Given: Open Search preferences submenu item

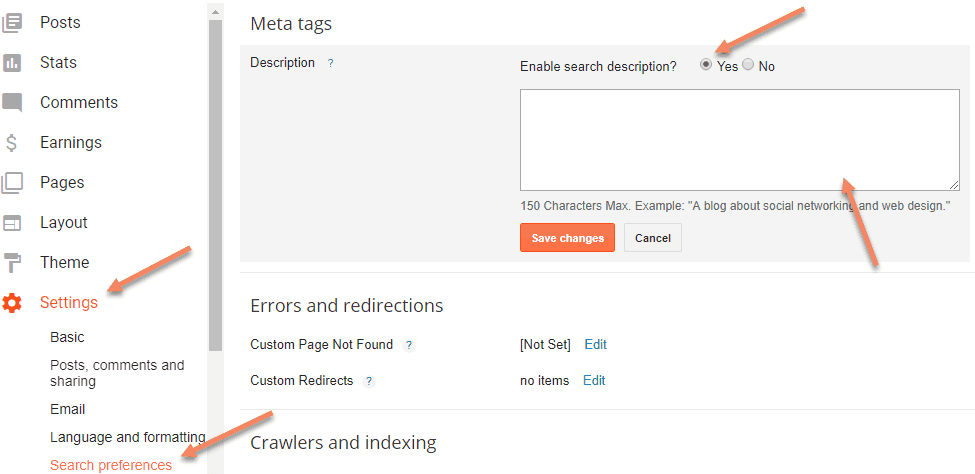Looking at the screenshot, I should 111,465.
